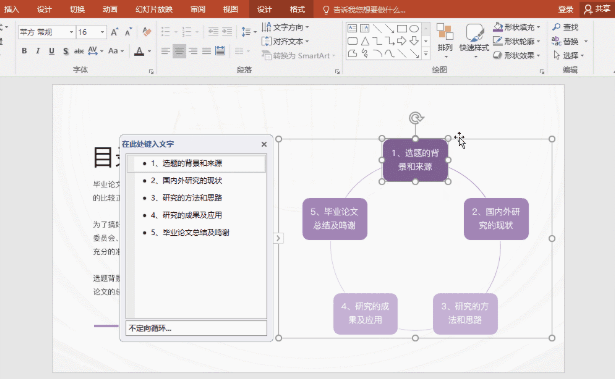Viewport: 615px width, 379px height.
Task: Align text left
Action: tap(166, 51)
